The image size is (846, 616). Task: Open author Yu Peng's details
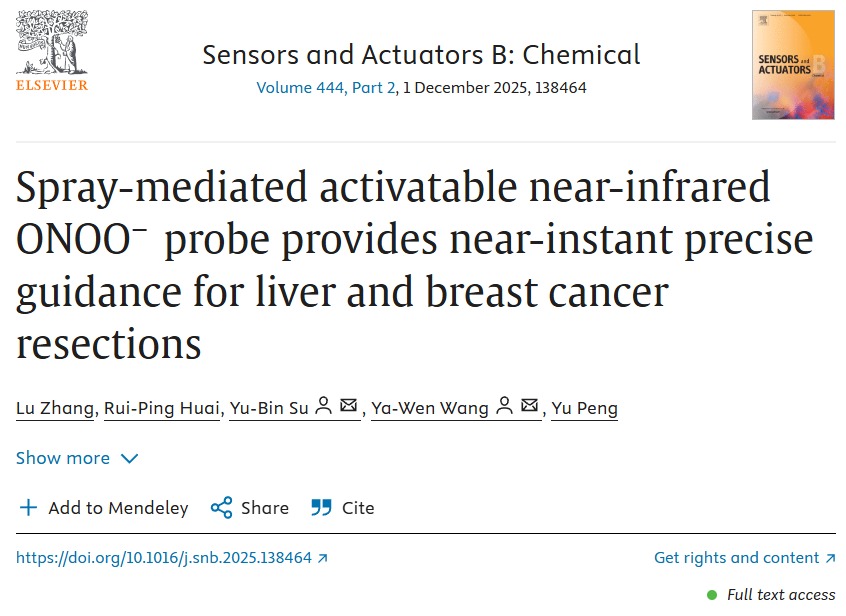pyautogui.click(x=584, y=408)
